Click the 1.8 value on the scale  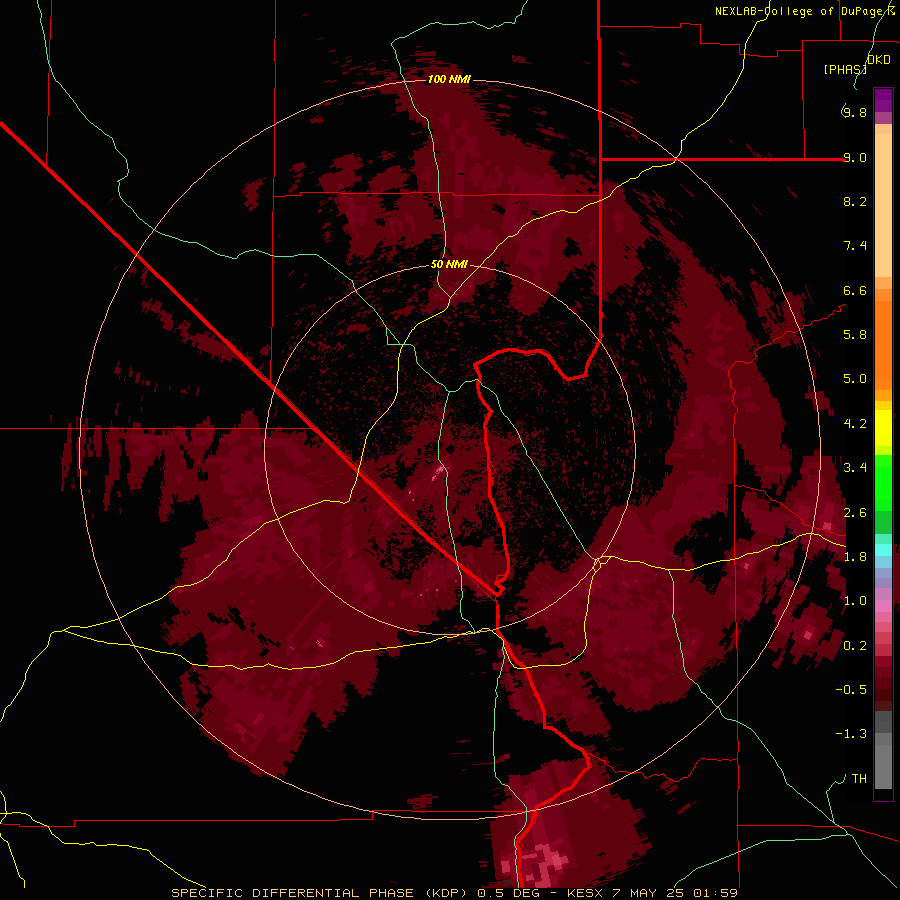point(855,557)
